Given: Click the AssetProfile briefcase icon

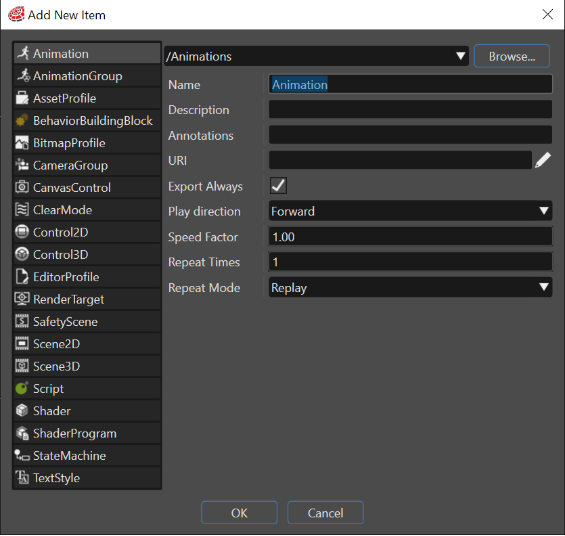Looking at the screenshot, I should [22, 98].
